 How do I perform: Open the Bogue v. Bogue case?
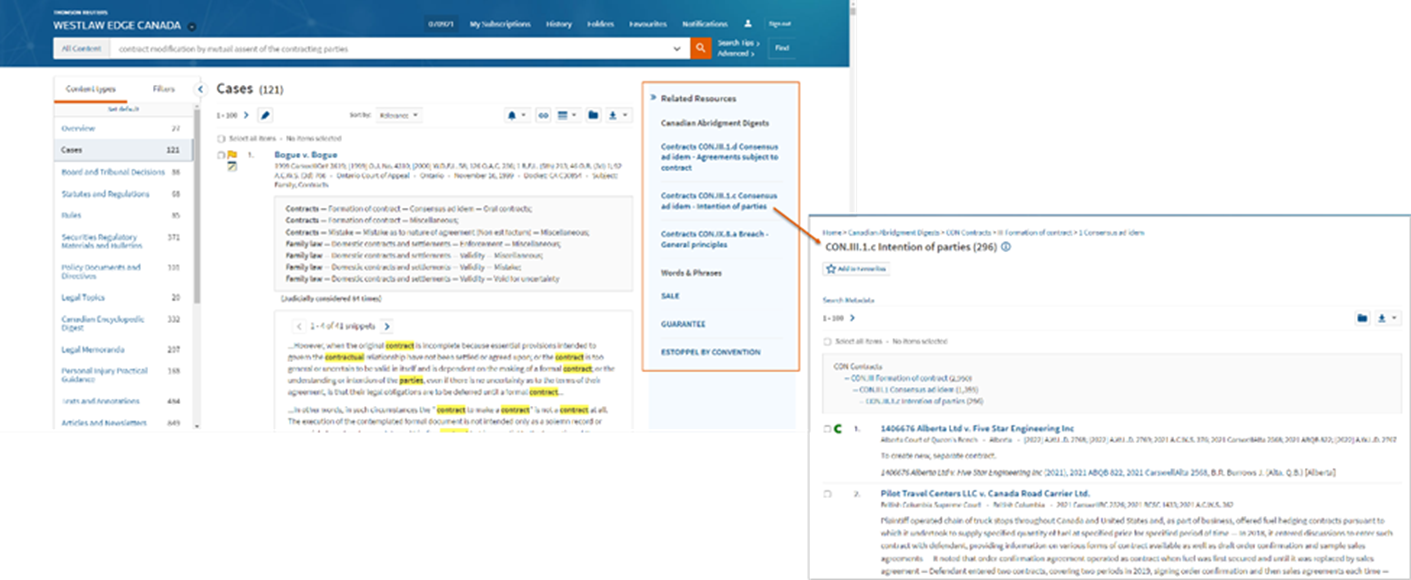pyautogui.click(x=306, y=155)
